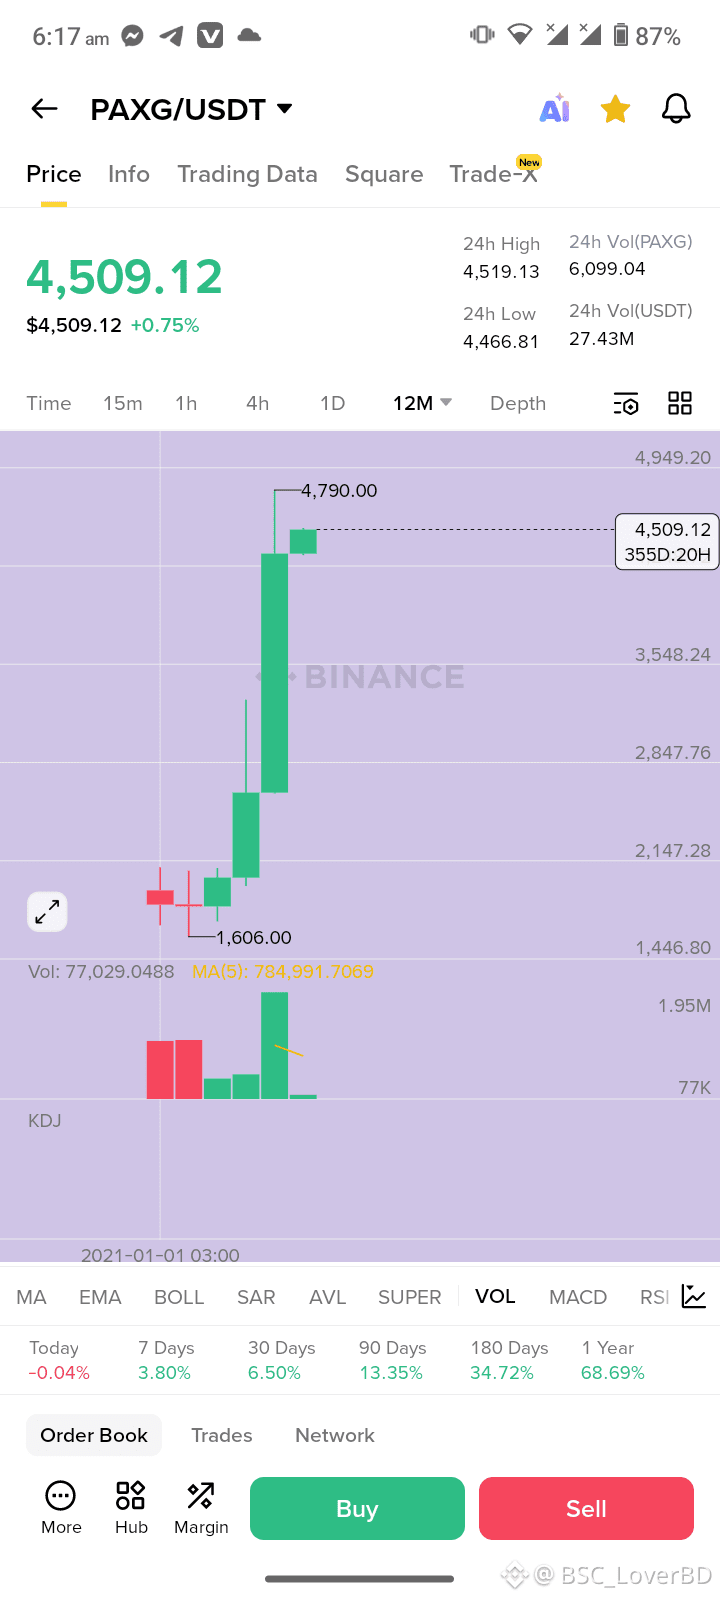720x1600 pixels.
Task: Open the AI assistant icon
Action: tap(555, 109)
